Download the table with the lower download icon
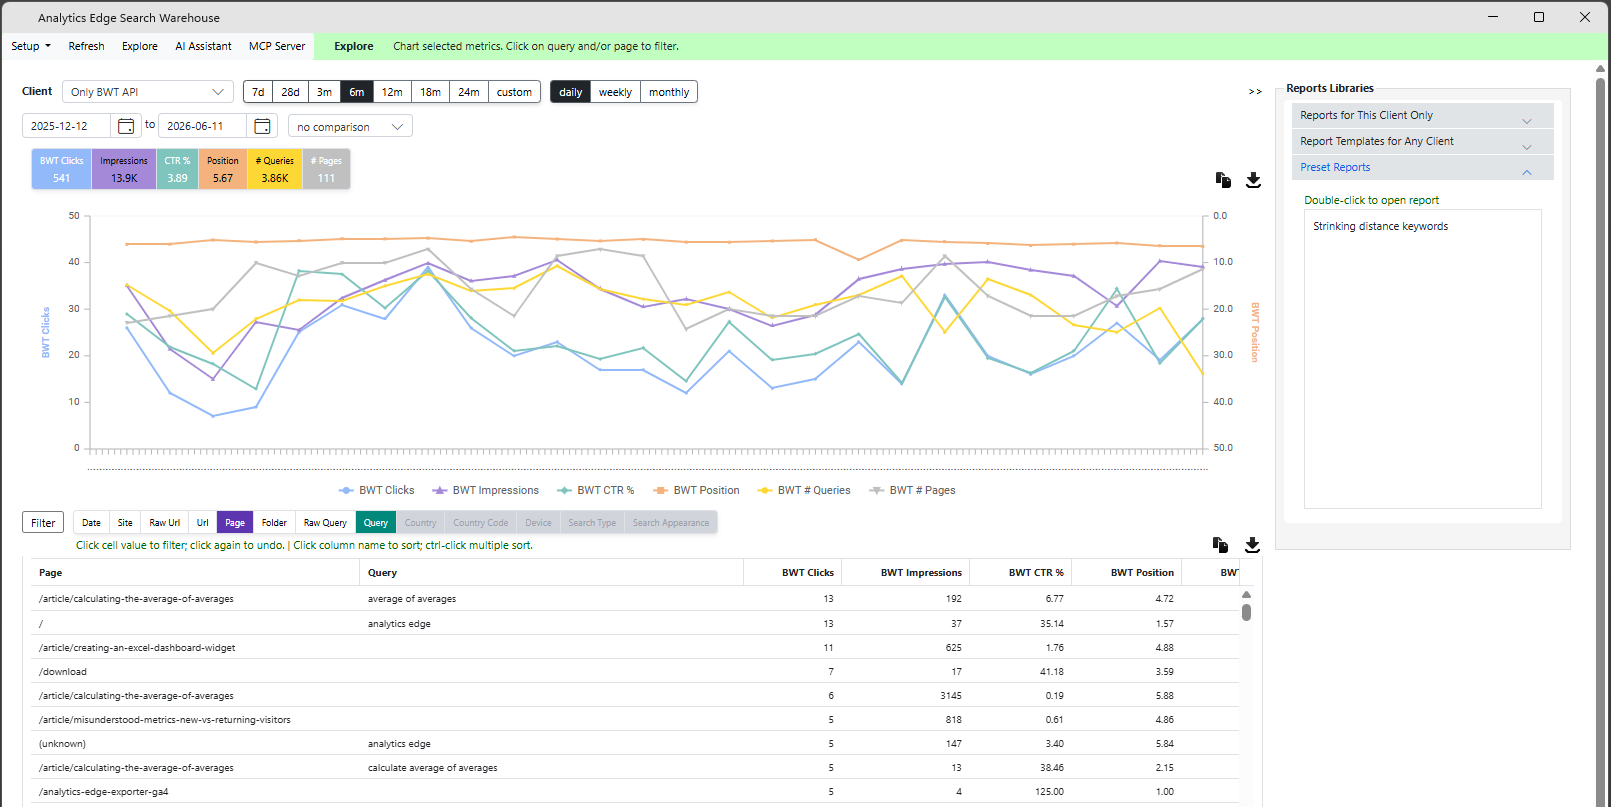Screen dimensions: 1611x807 click(x=1252, y=545)
